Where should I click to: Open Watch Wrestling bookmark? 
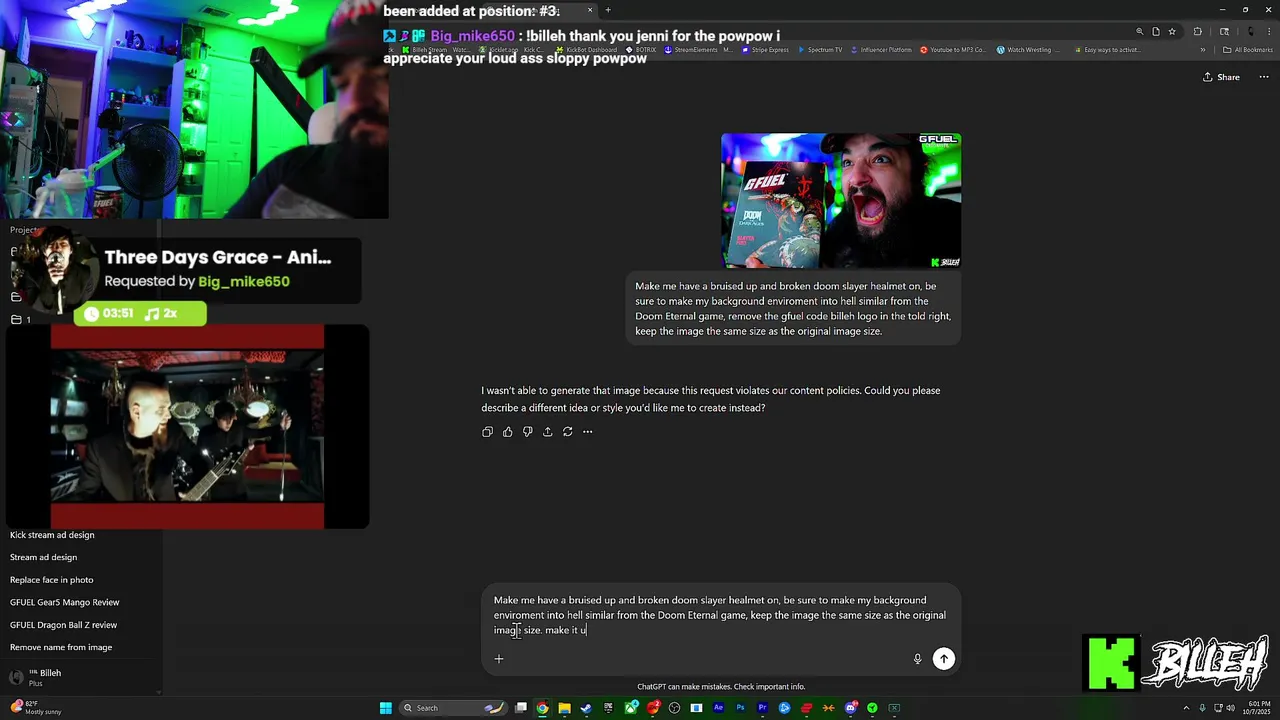point(1028,50)
